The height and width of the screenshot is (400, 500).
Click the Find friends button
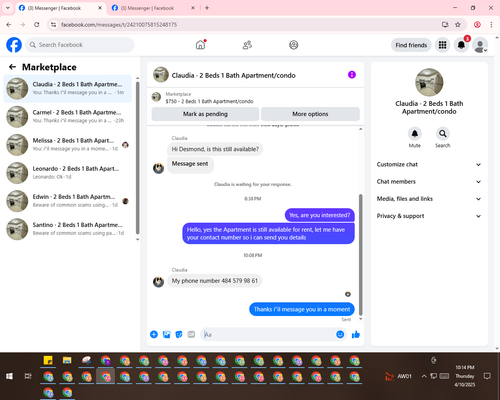411,45
